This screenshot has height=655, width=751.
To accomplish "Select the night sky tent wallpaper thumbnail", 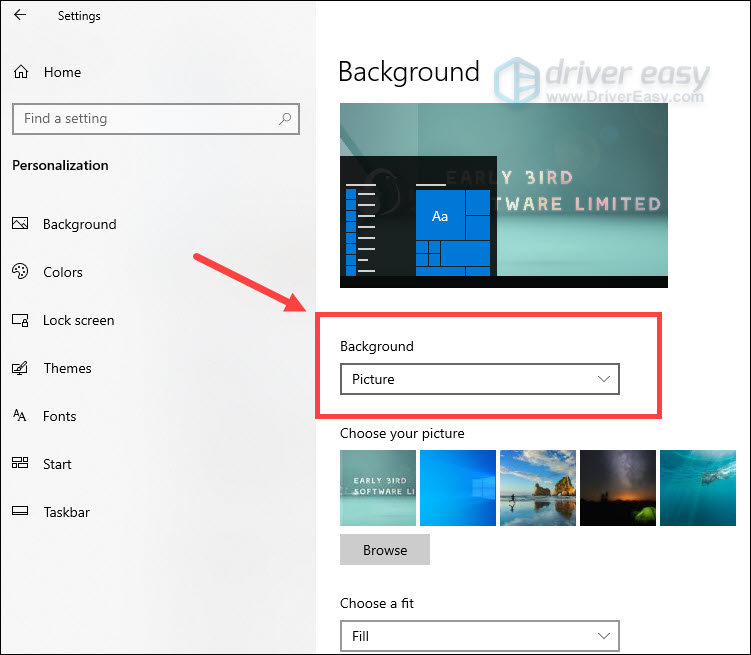I will tap(618, 488).
